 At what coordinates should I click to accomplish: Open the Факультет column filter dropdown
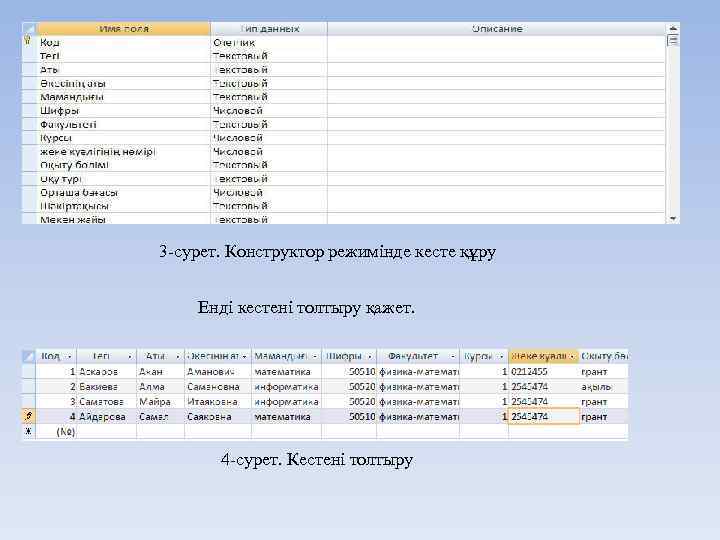[453, 356]
